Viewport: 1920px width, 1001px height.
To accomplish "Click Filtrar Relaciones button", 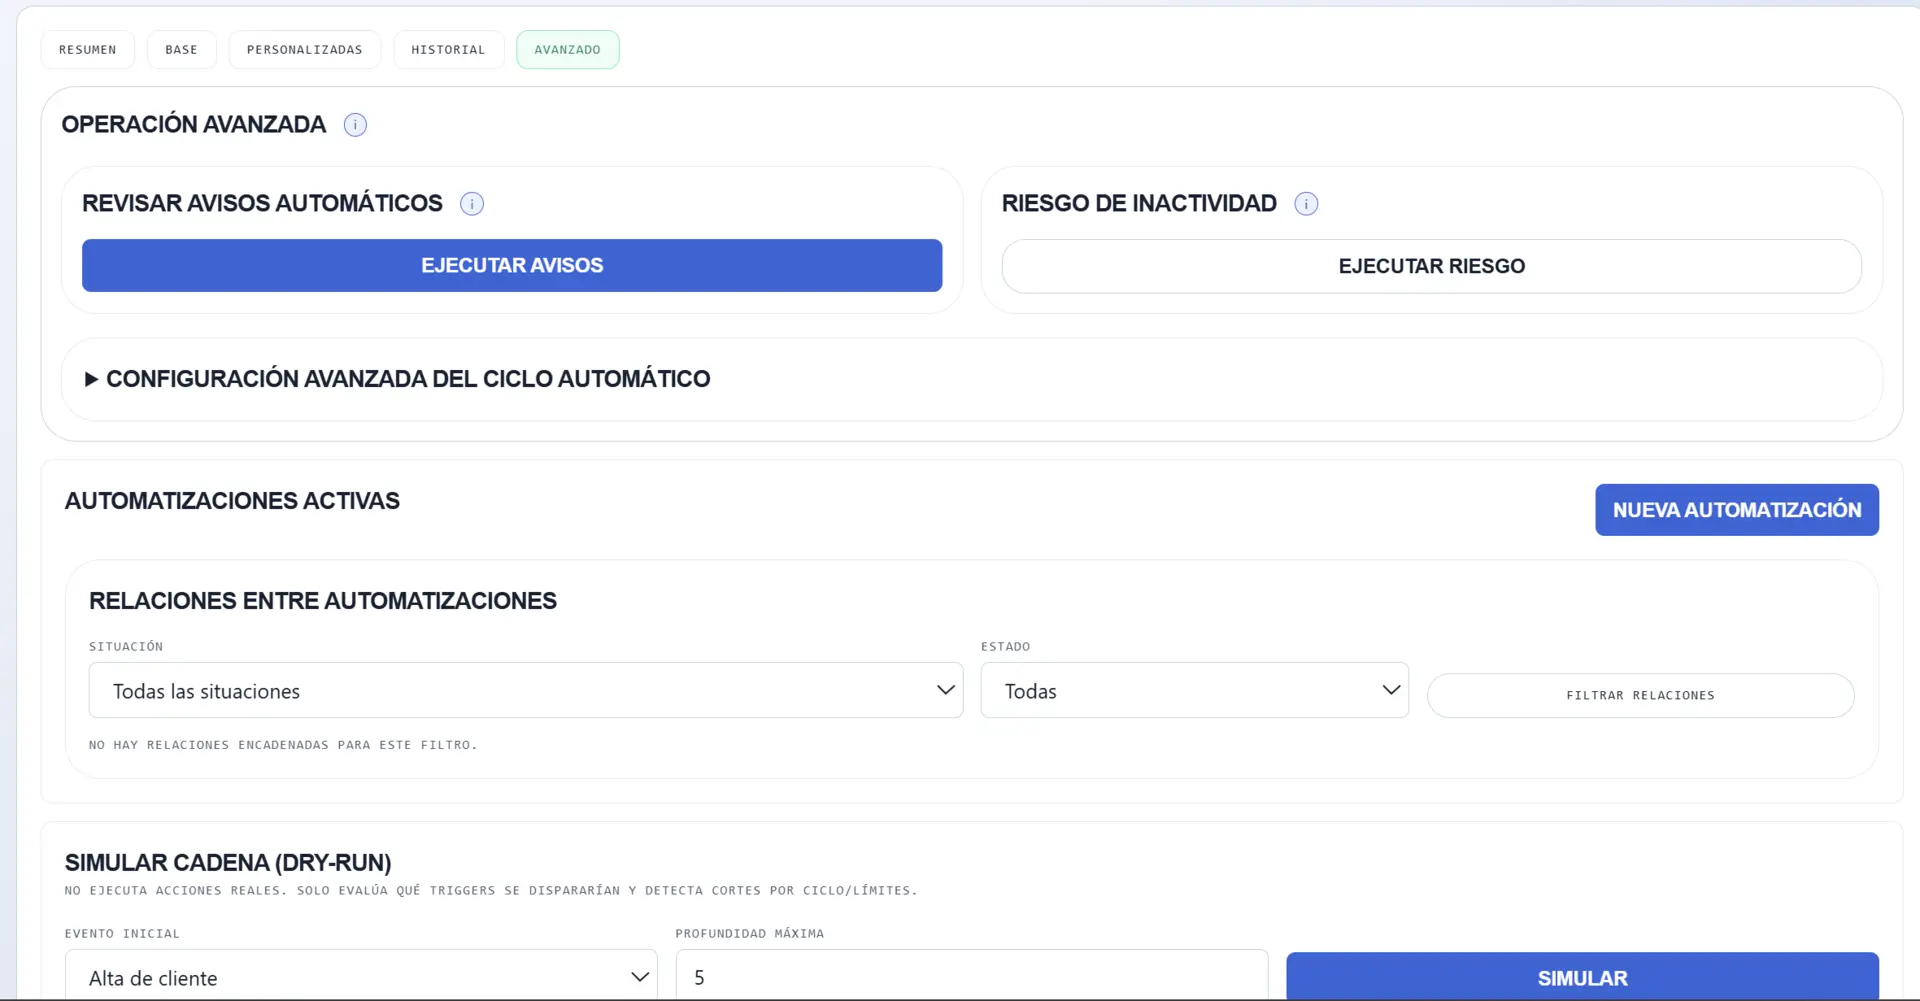I will pyautogui.click(x=1641, y=696).
